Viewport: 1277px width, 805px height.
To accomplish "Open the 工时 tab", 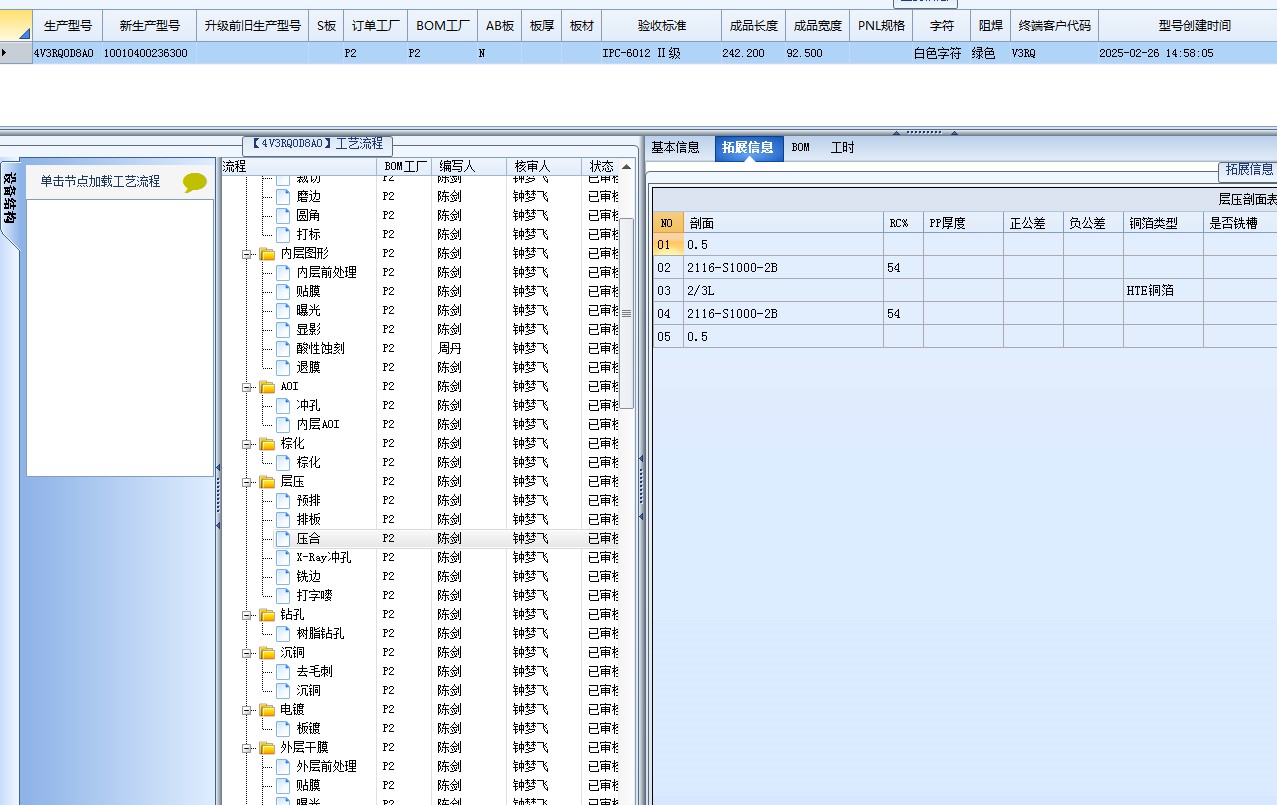I will click(842, 147).
